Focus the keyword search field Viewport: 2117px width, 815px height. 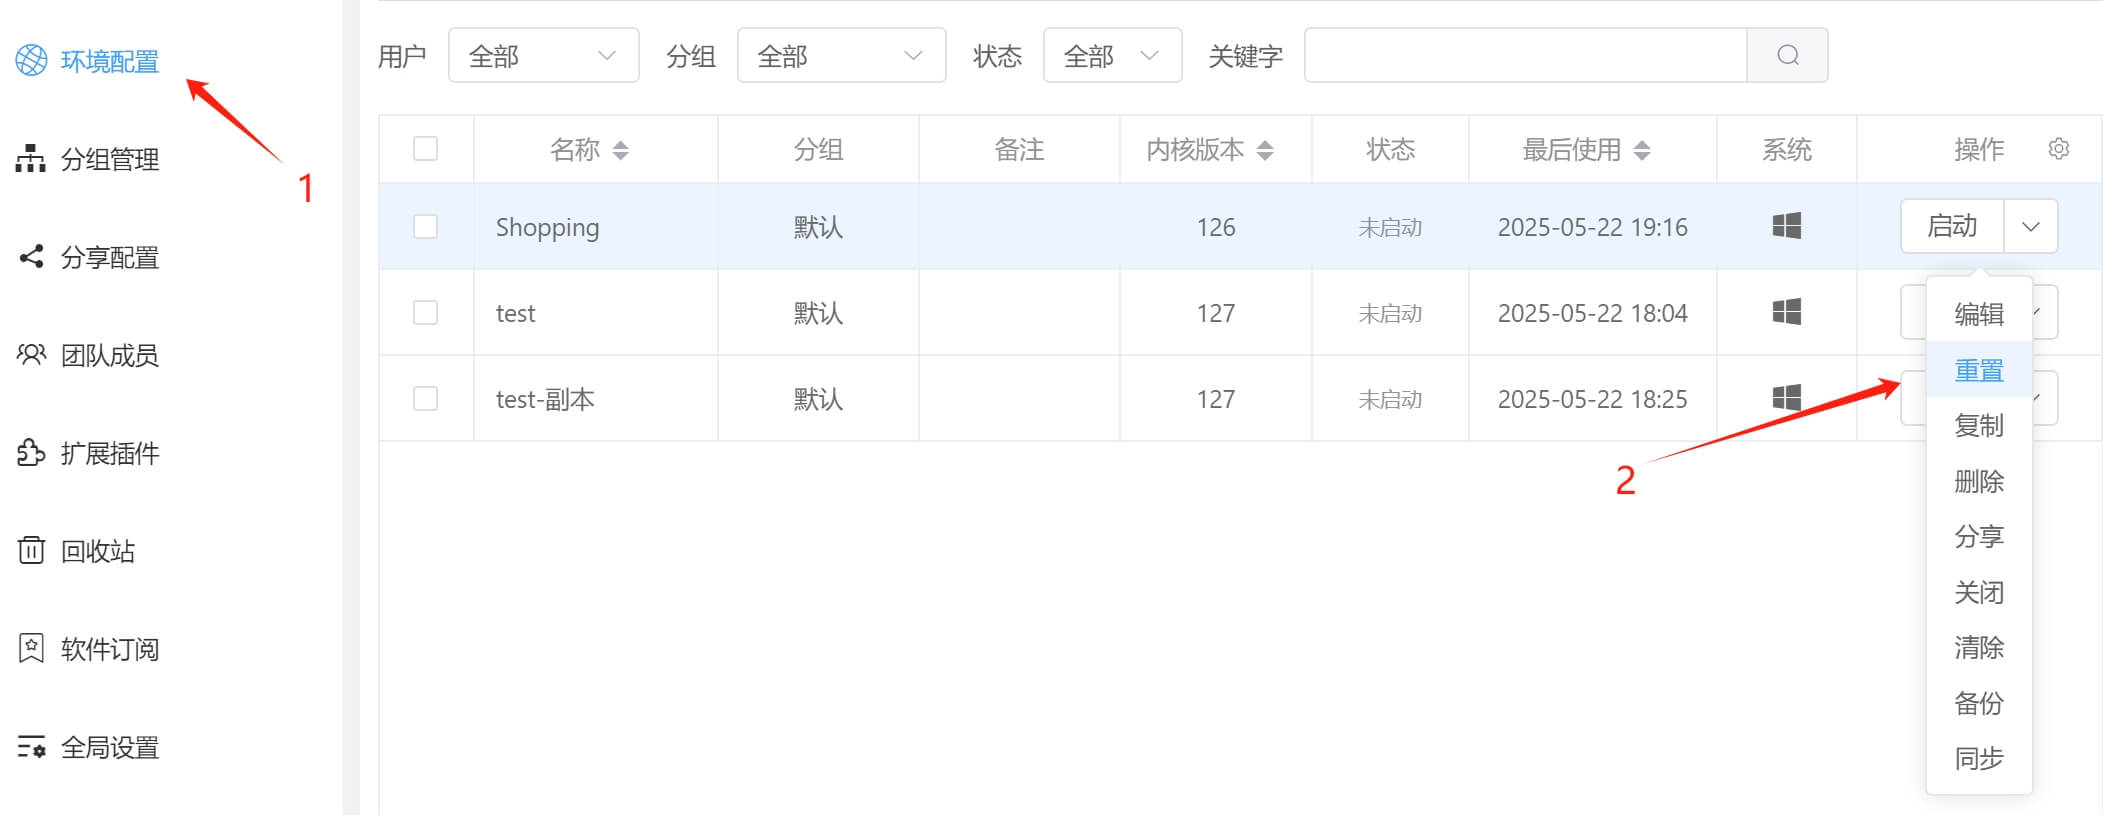[x=1525, y=56]
